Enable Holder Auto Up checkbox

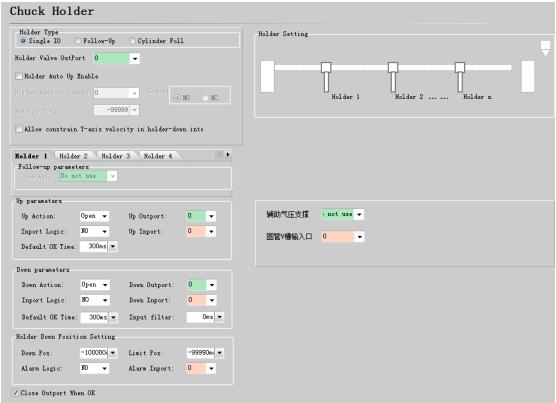(19, 76)
